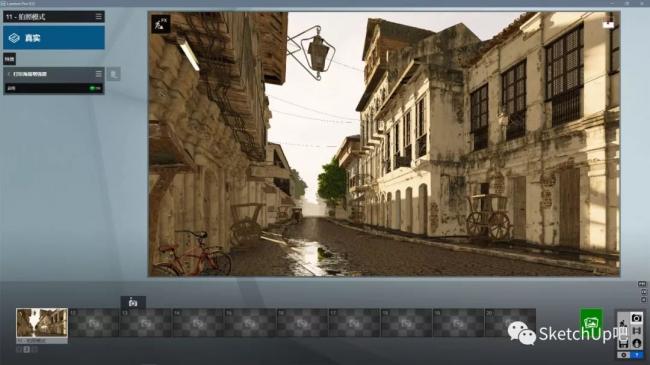Toggle the blue help button at bottom right
Image resolution: width=650 pixels, height=365 pixels.
point(637,355)
